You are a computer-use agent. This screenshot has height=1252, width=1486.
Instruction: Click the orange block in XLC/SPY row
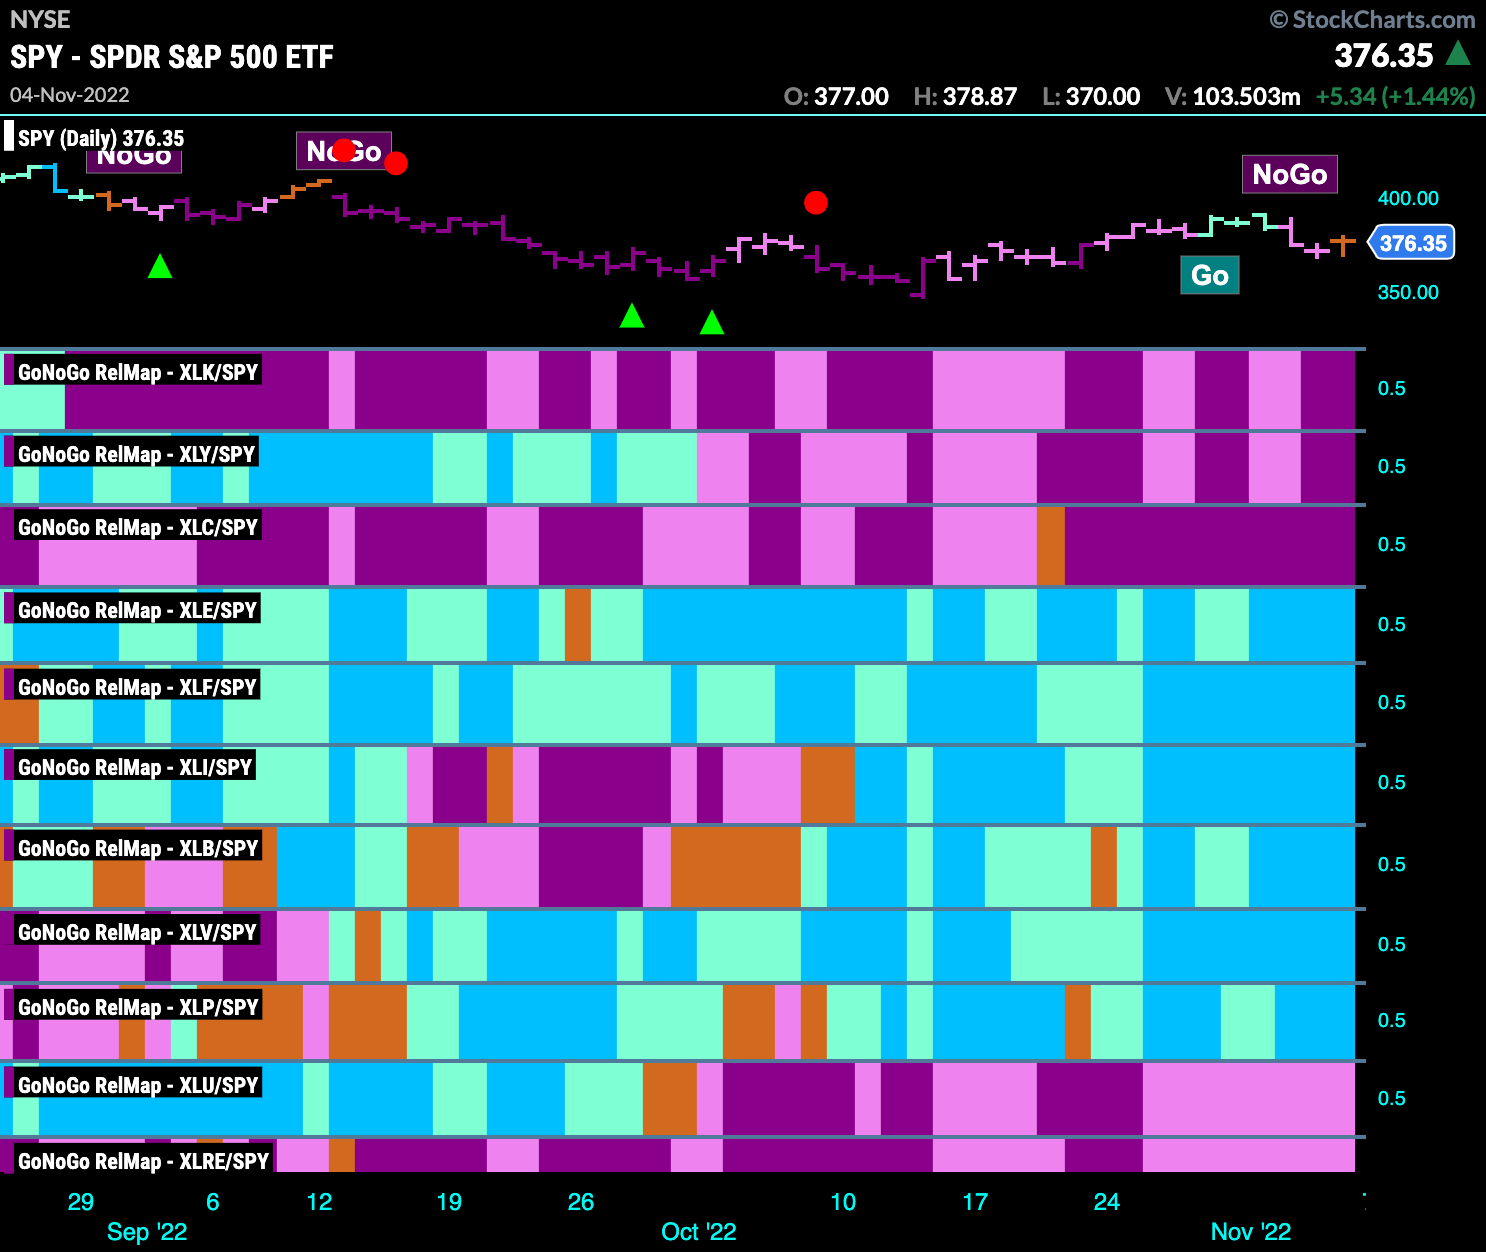coord(1051,546)
